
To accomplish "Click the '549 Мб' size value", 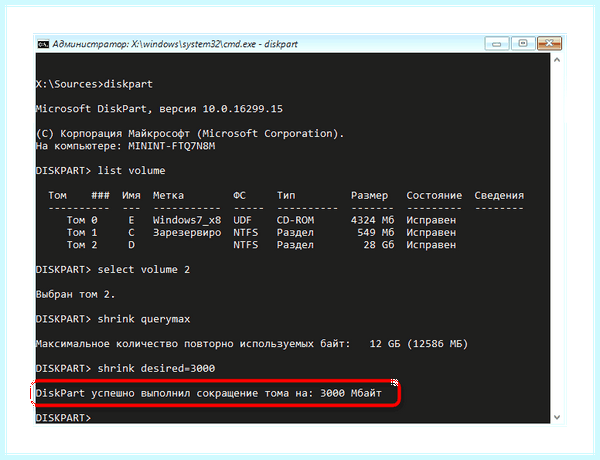I will click(x=375, y=233).
